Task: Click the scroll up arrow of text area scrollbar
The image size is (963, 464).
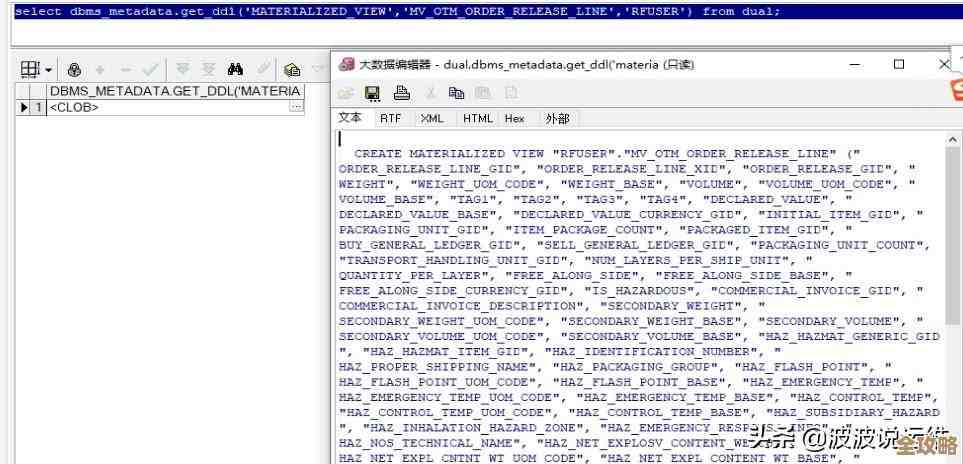Action: coord(953,140)
